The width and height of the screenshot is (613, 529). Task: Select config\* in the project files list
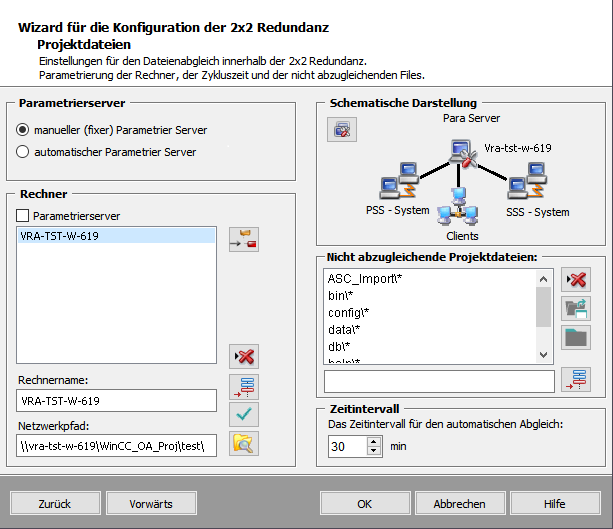point(349,312)
